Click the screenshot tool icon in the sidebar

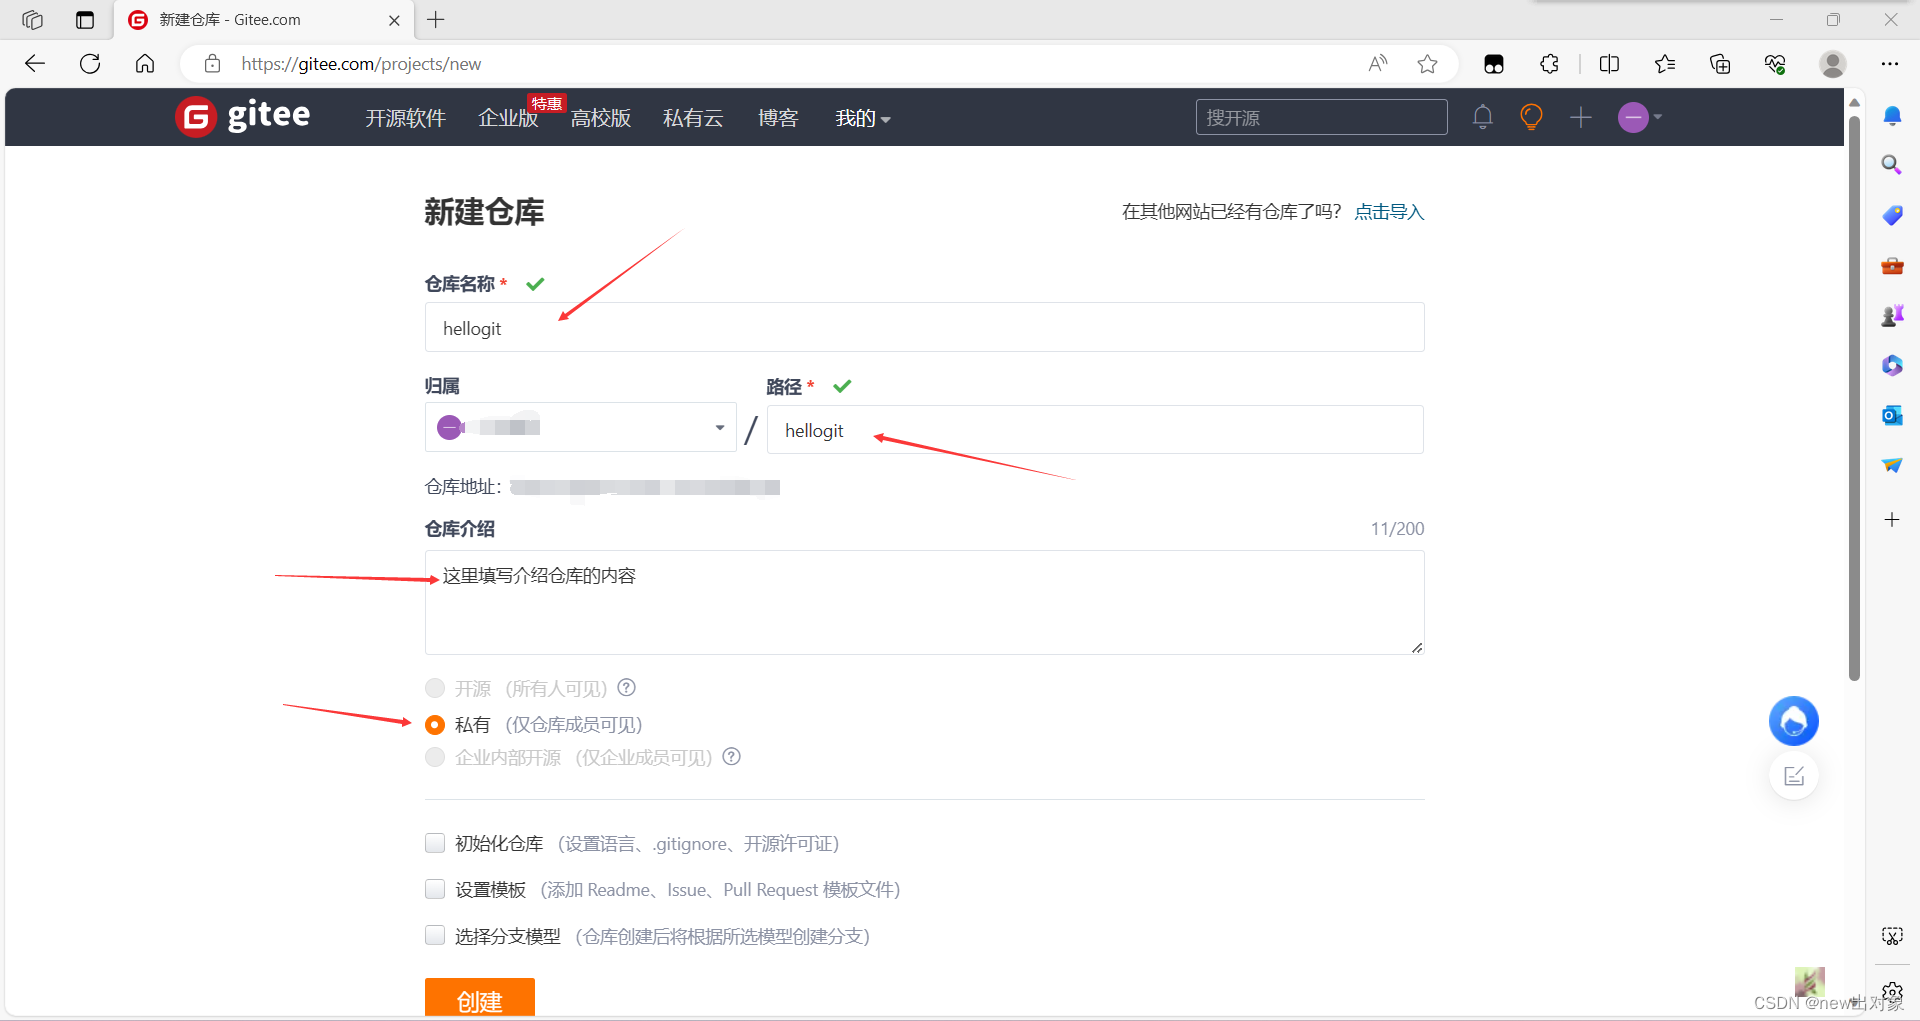[x=1892, y=936]
